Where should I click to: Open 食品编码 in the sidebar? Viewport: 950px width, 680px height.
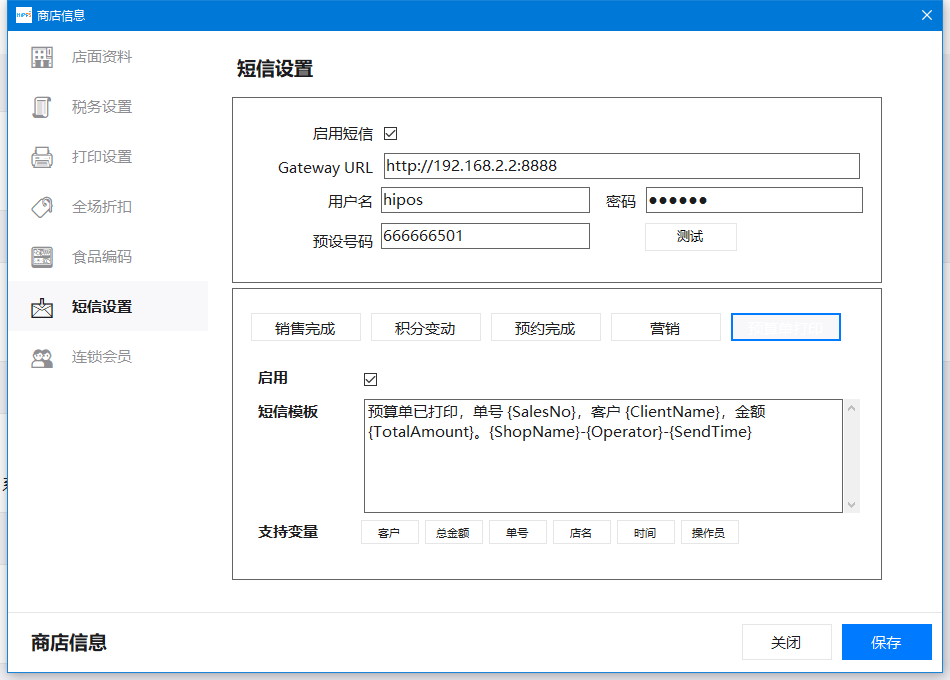click(108, 257)
